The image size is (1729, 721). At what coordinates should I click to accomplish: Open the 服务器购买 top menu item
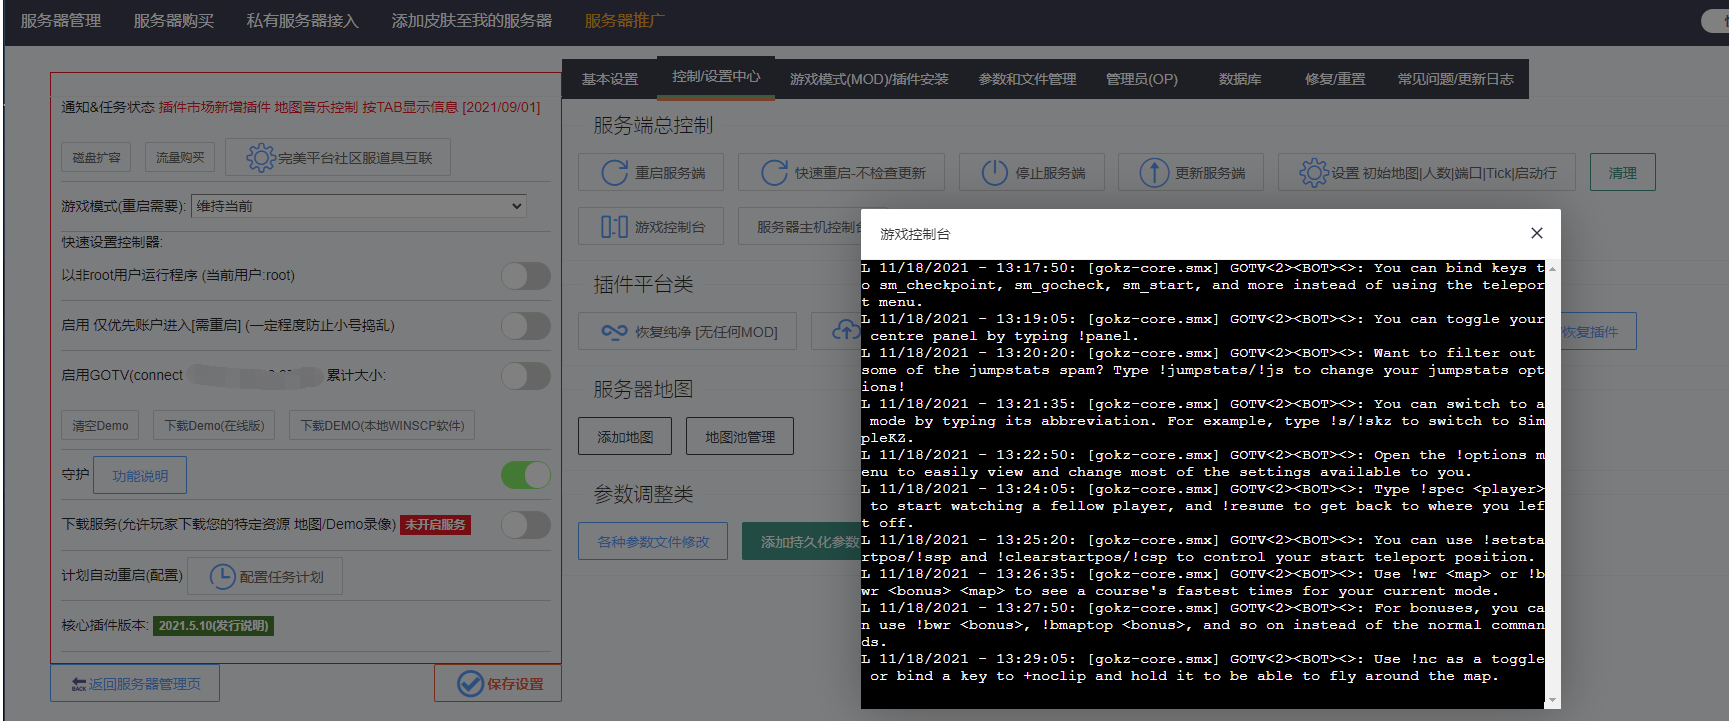pyautogui.click(x=174, y=21)
